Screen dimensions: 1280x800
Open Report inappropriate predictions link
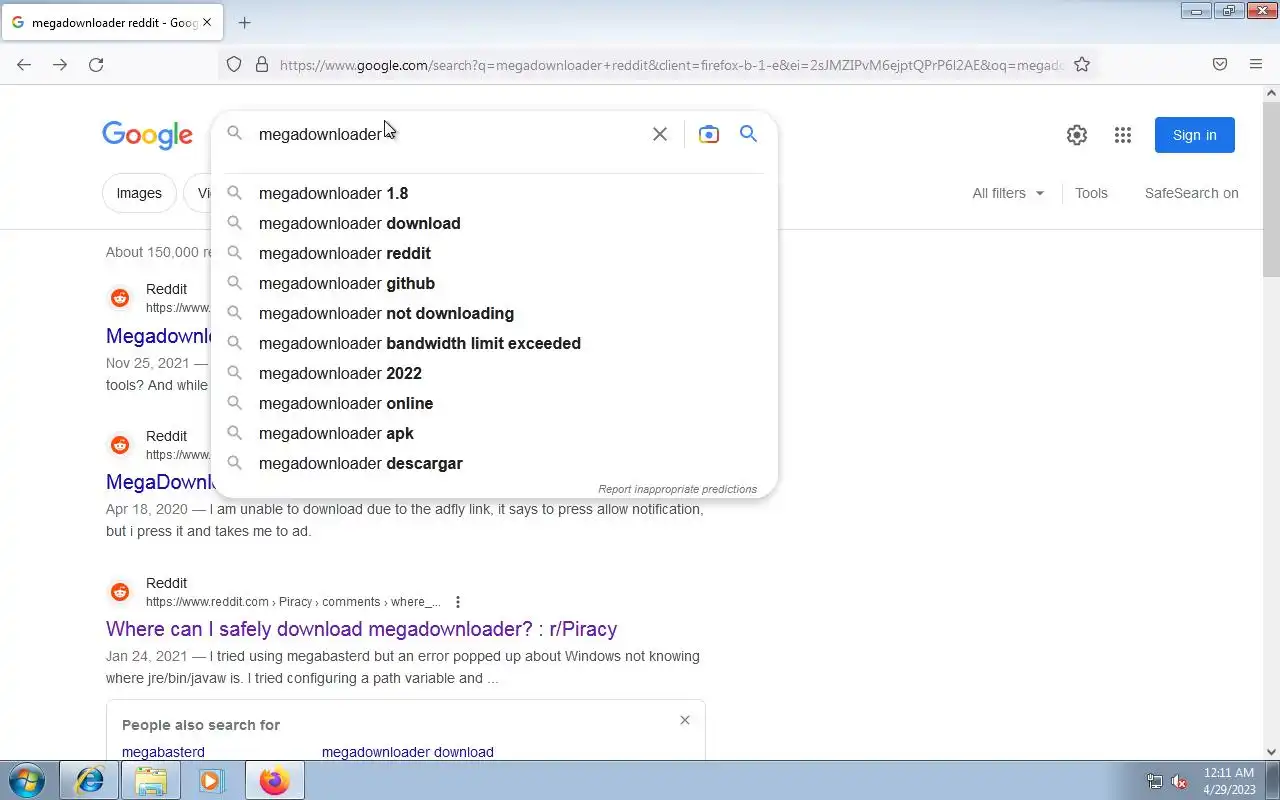(x=677, y=489)
